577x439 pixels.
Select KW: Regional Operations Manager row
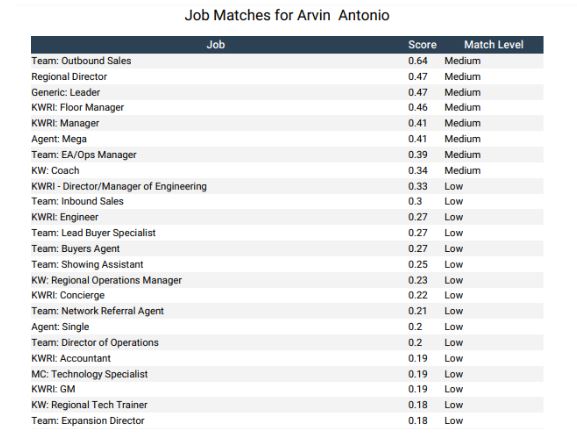(x=287, y=280)
